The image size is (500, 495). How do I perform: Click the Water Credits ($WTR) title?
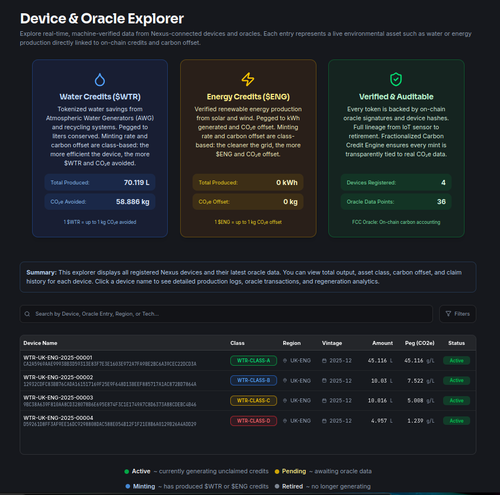coord(100,97)
